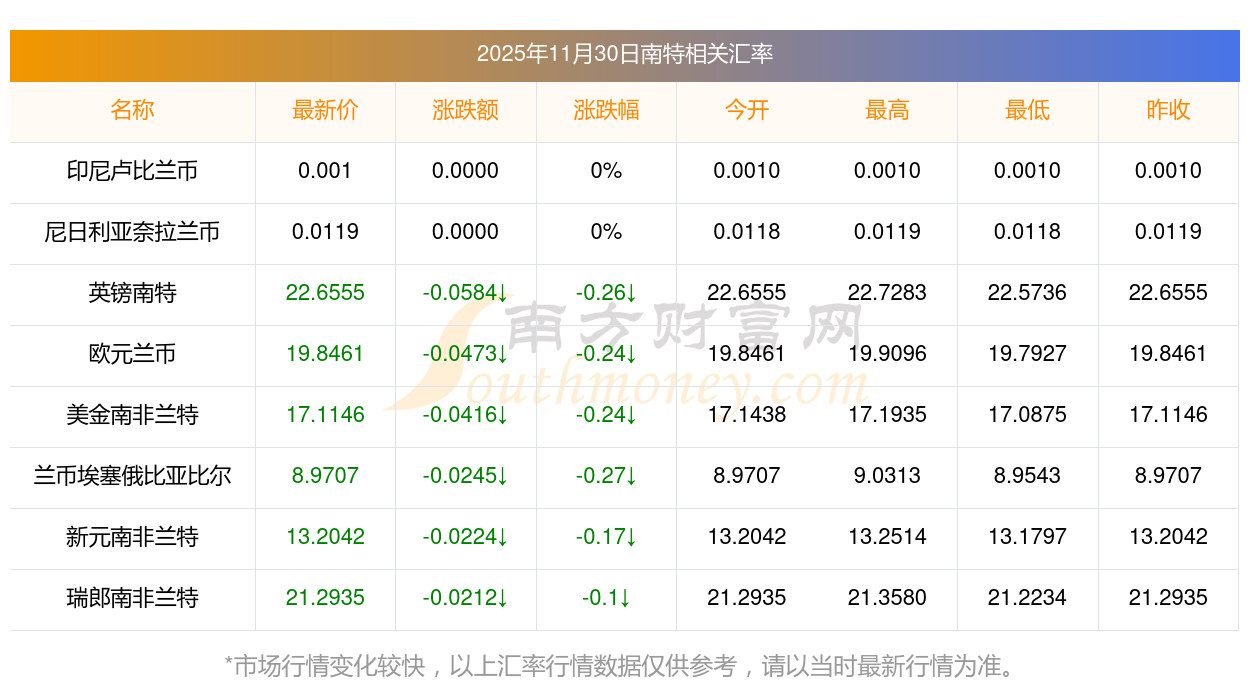Select 0% in 尼日利亚奈拉兰币 row

pos(606,232)
